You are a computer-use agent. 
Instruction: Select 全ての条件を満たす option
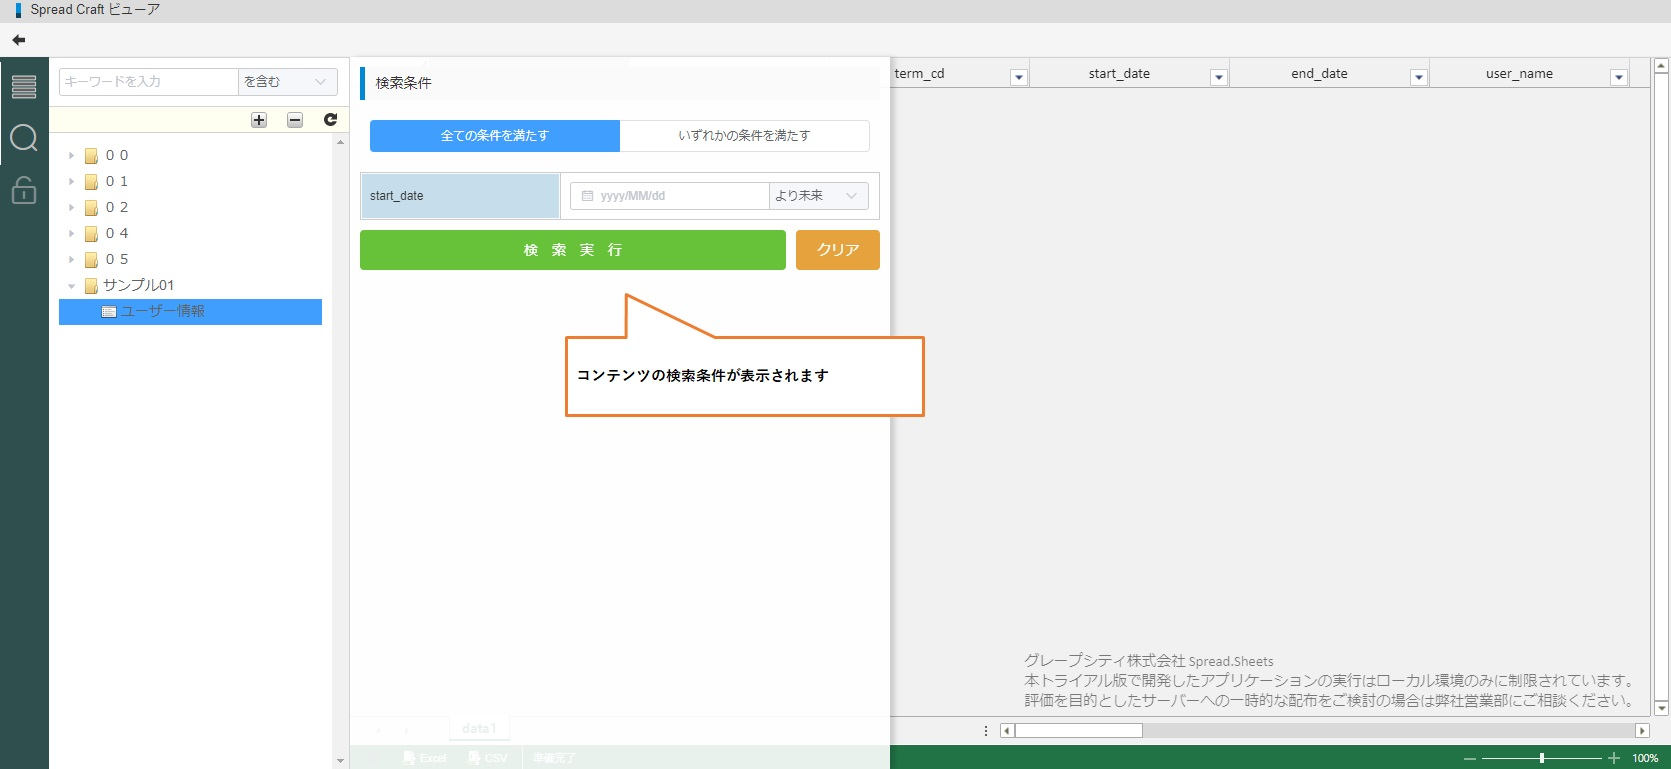(x=495, y=136)
